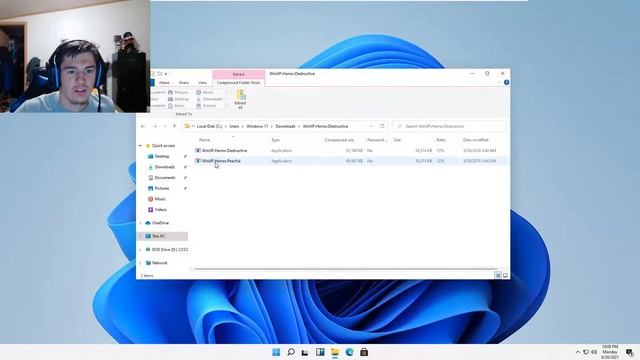The height and width of the screenshot is (360, 640).
Task: Expand the OneDrive tree node
Action: pyautogui.click(x=140, y=223)
